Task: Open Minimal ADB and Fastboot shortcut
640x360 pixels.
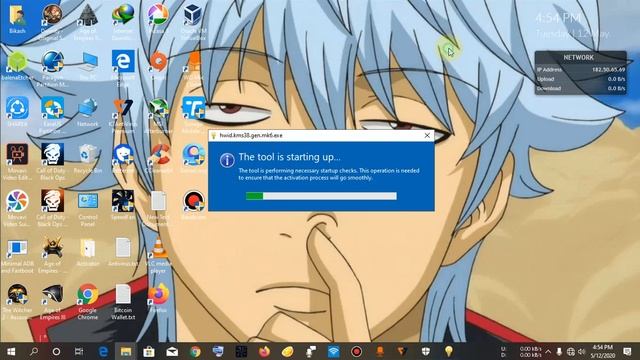Action: pyautogui.click(x=17, y=255)
